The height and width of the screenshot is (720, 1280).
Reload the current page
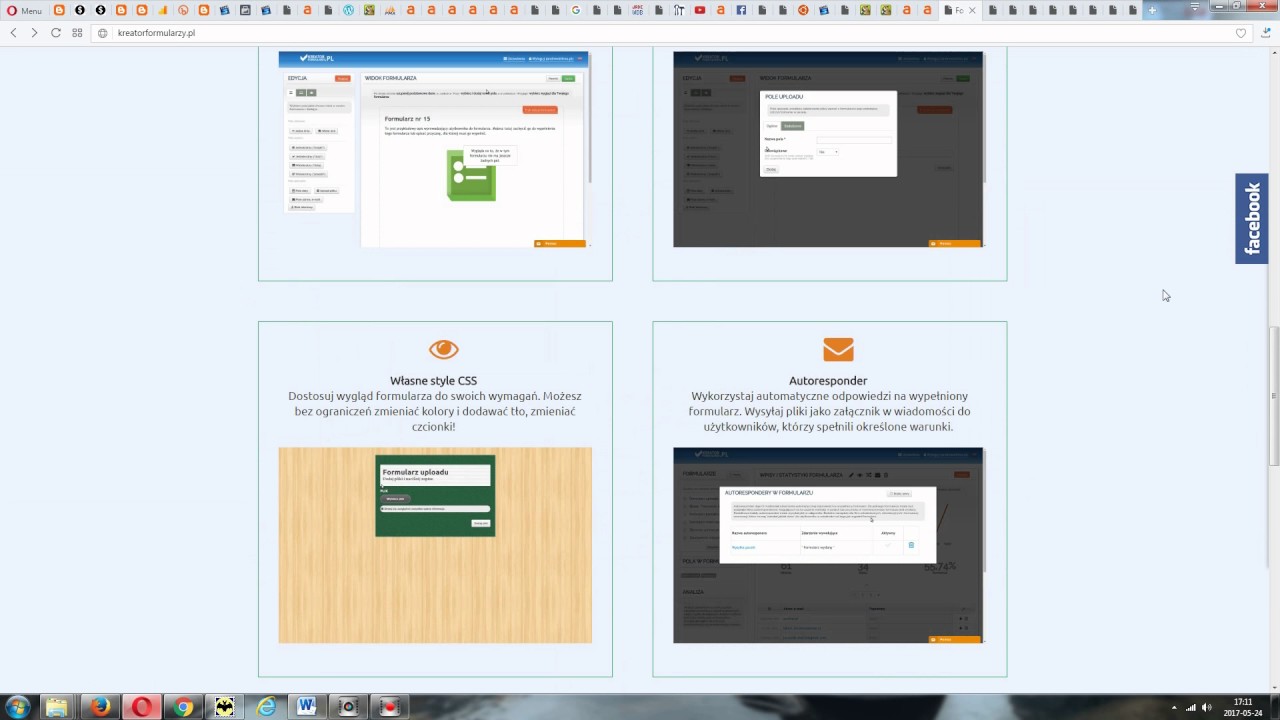(56, 33)
